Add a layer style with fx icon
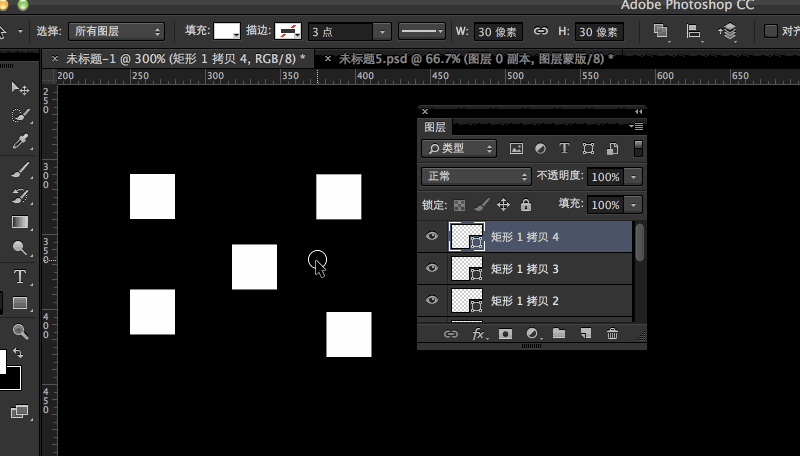The height and width of the screenshot is (456, 800). tap(478, 334)
